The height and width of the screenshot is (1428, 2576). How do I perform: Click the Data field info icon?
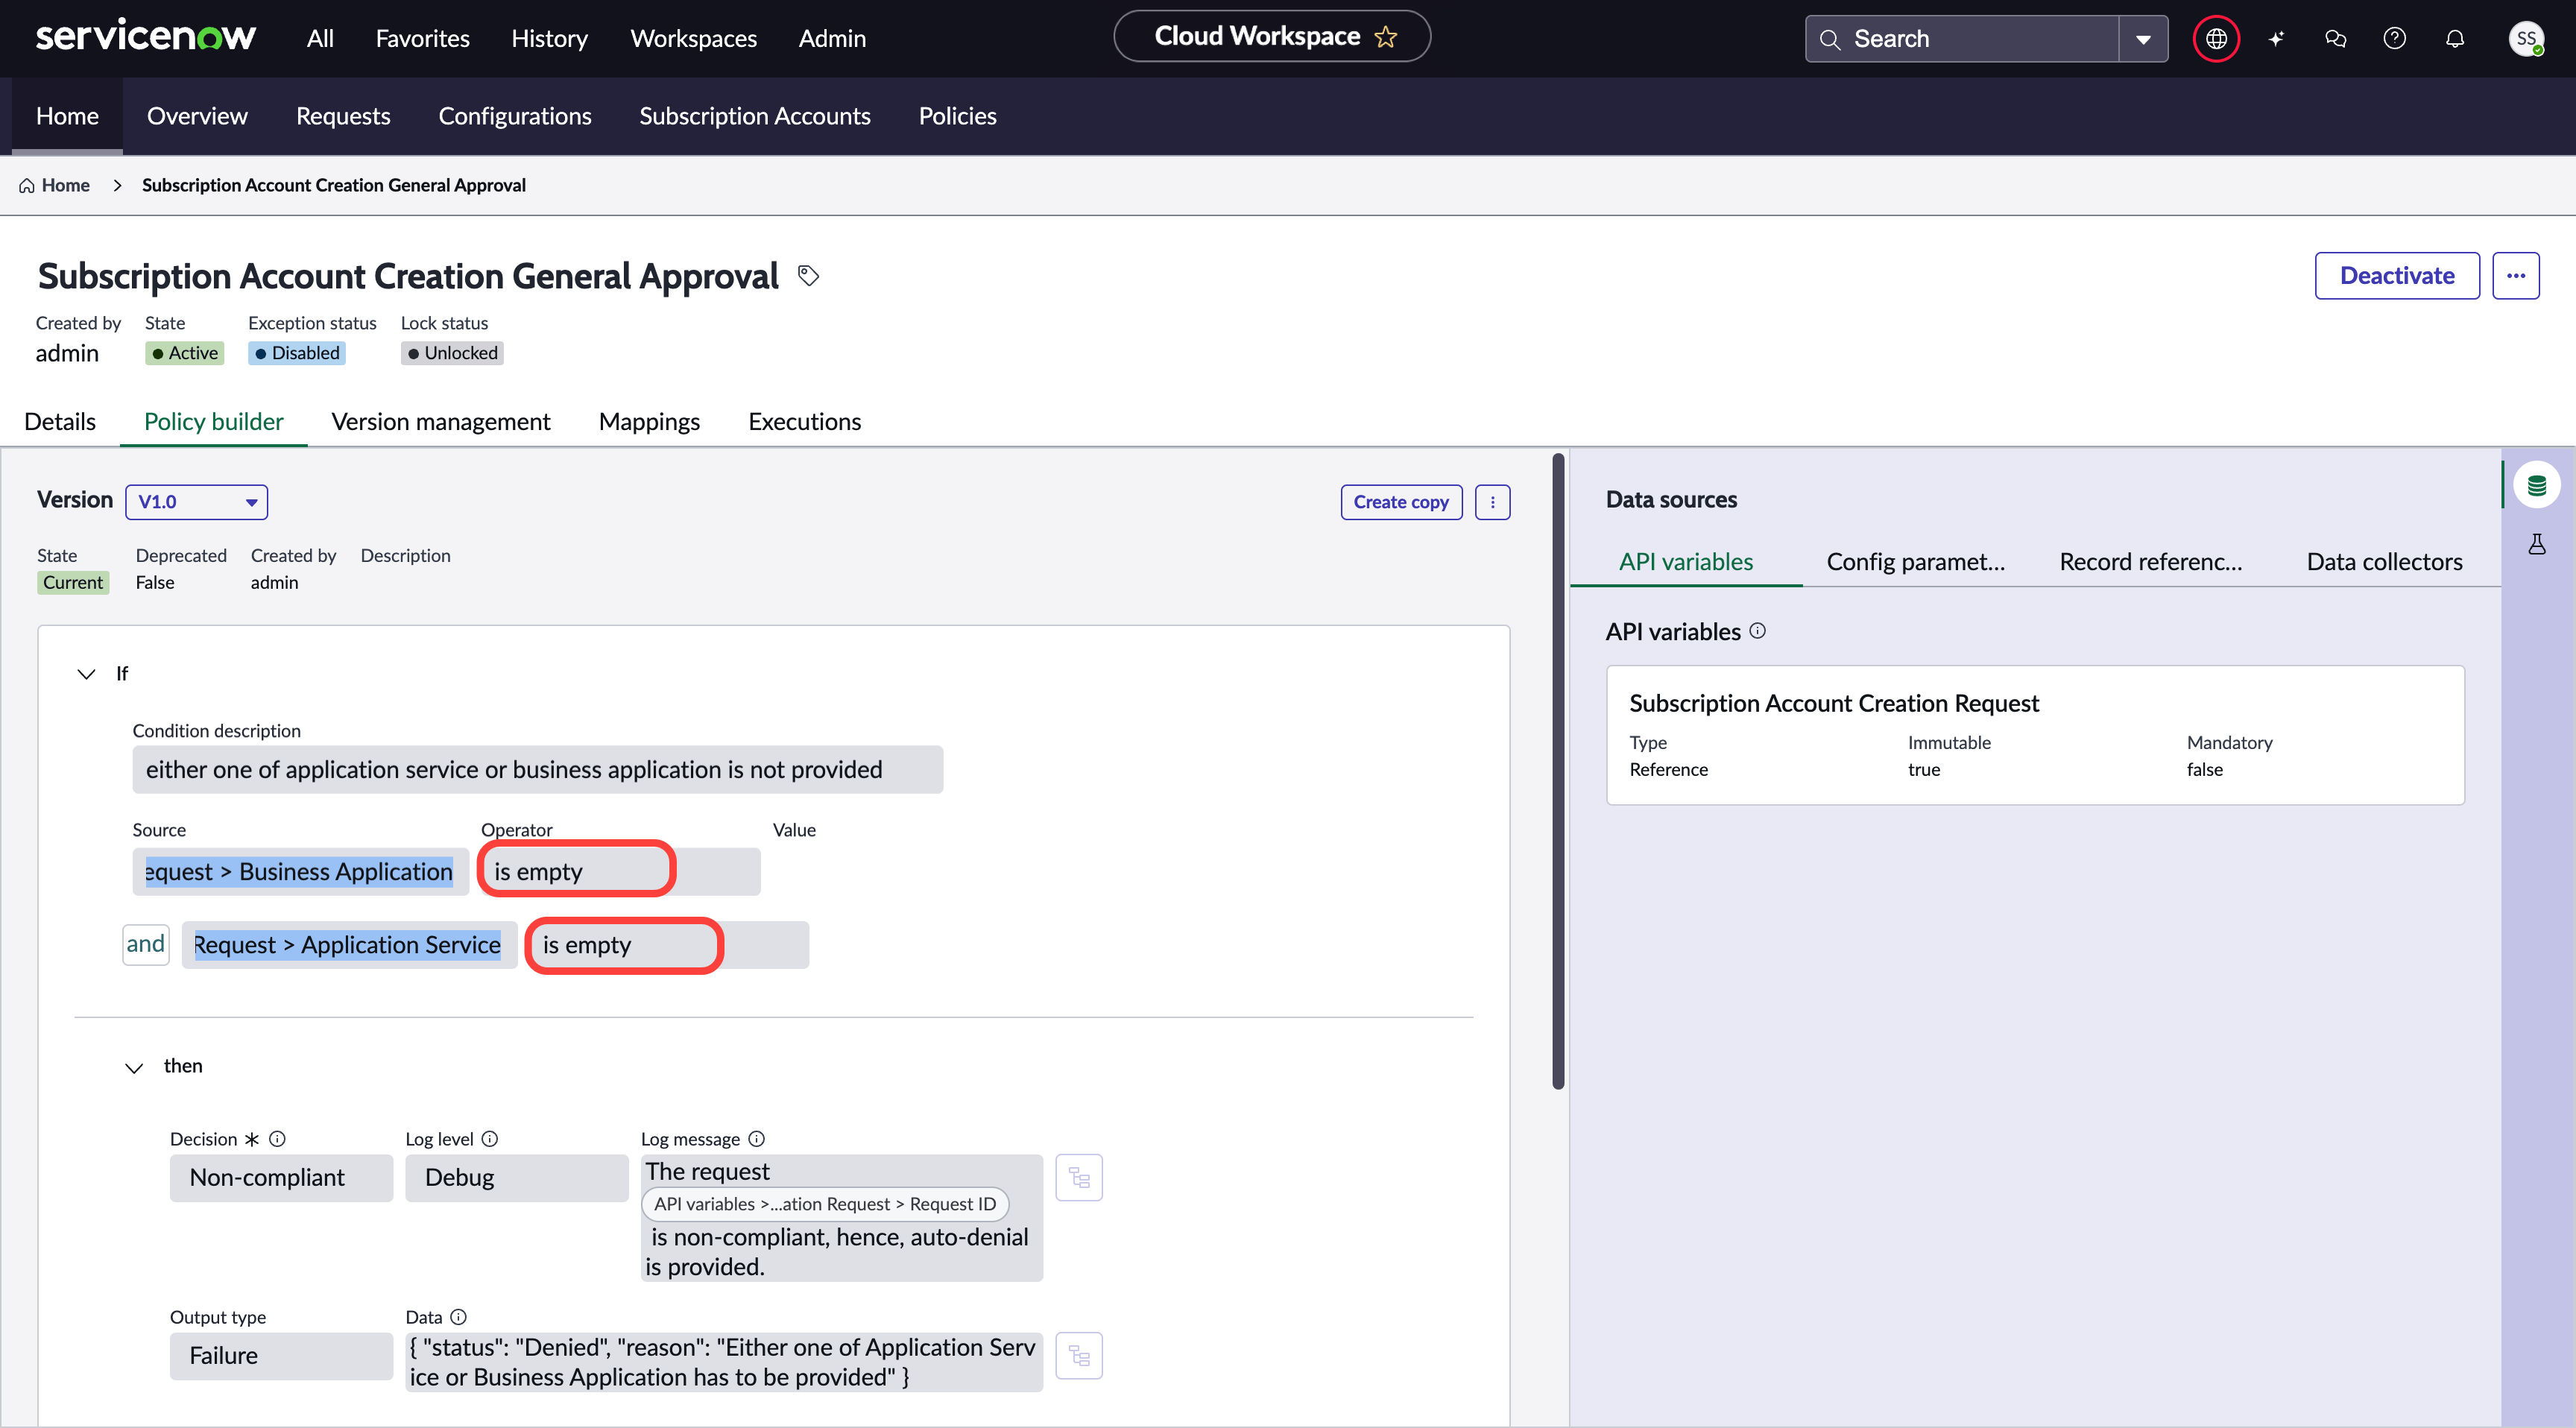point(458,1317)
